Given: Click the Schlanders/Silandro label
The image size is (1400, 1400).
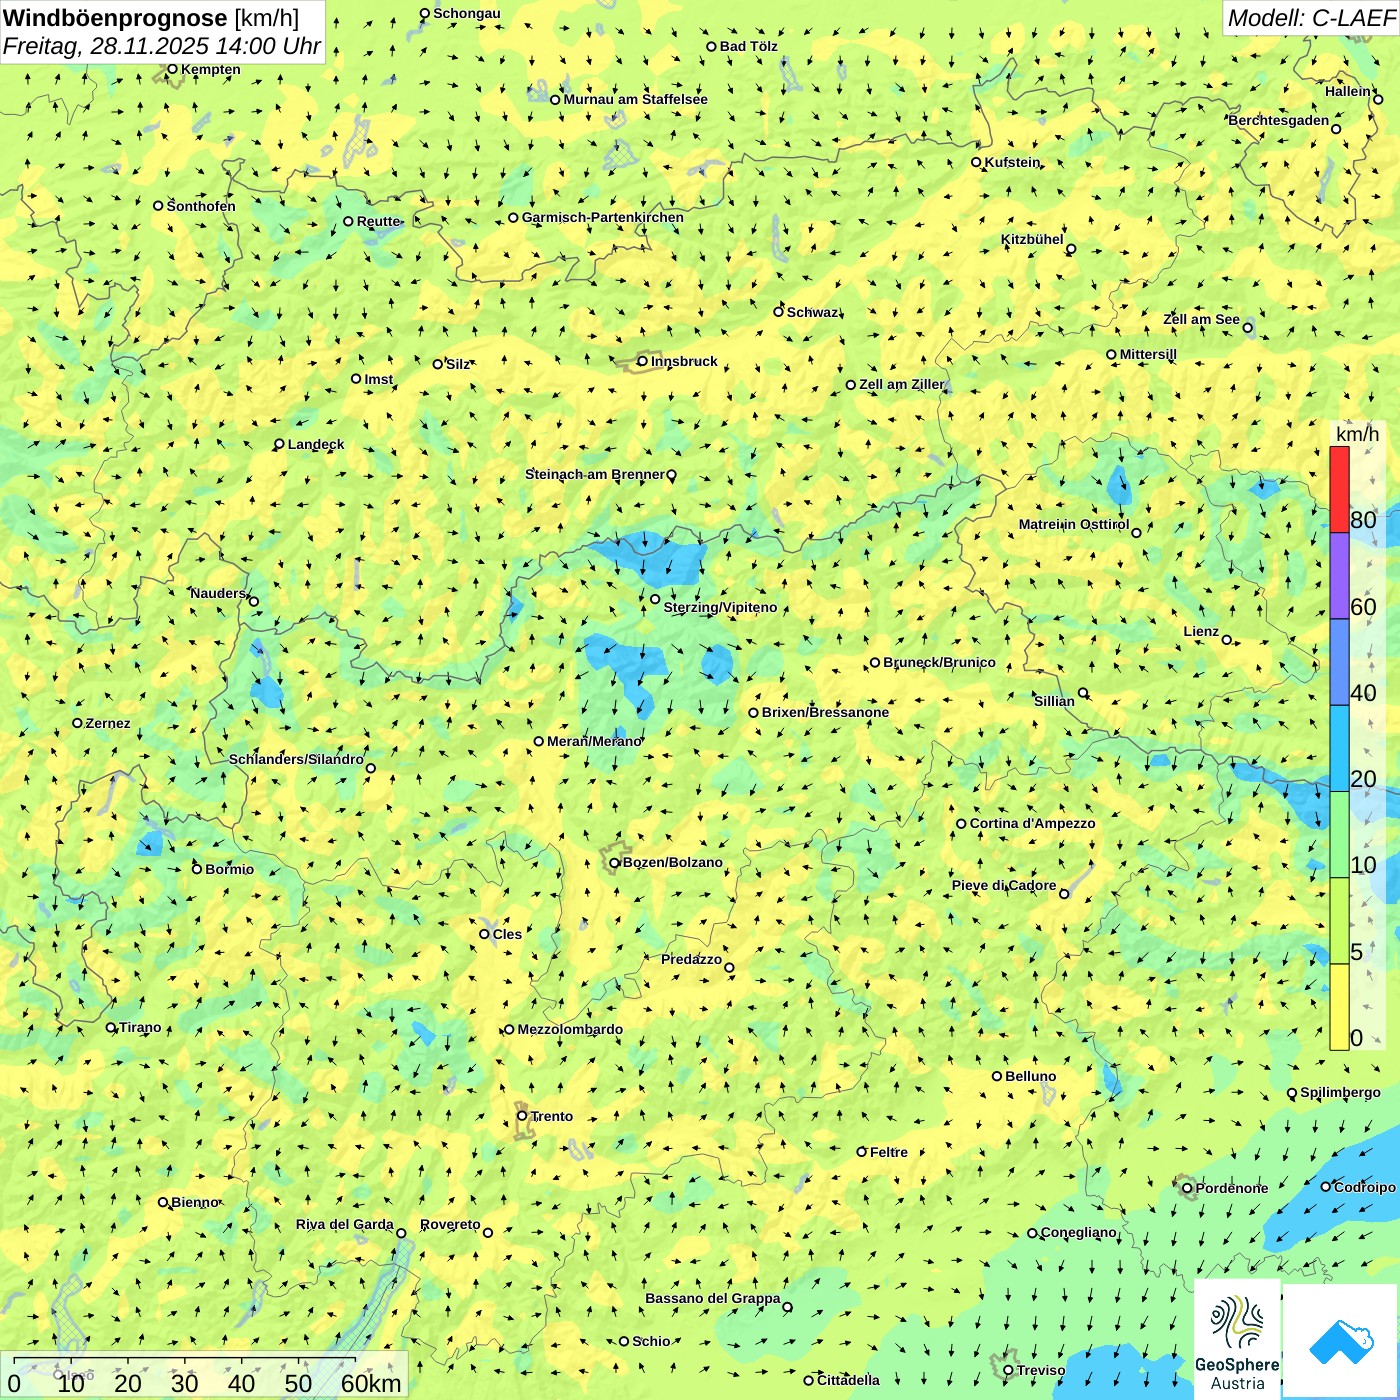Looking at the screenshot, I should tap(296, 759).
